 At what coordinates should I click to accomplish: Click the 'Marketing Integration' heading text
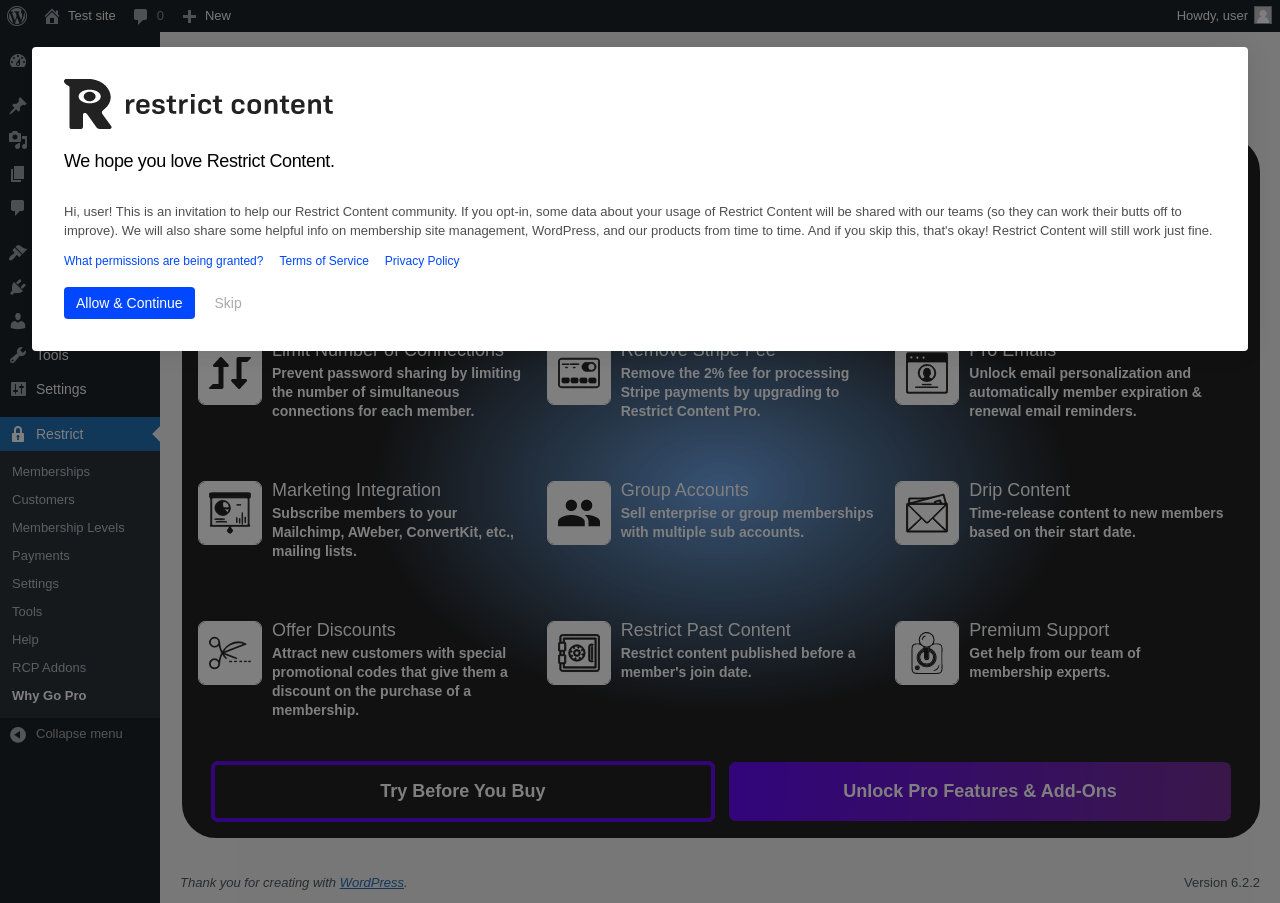point(356,490)
